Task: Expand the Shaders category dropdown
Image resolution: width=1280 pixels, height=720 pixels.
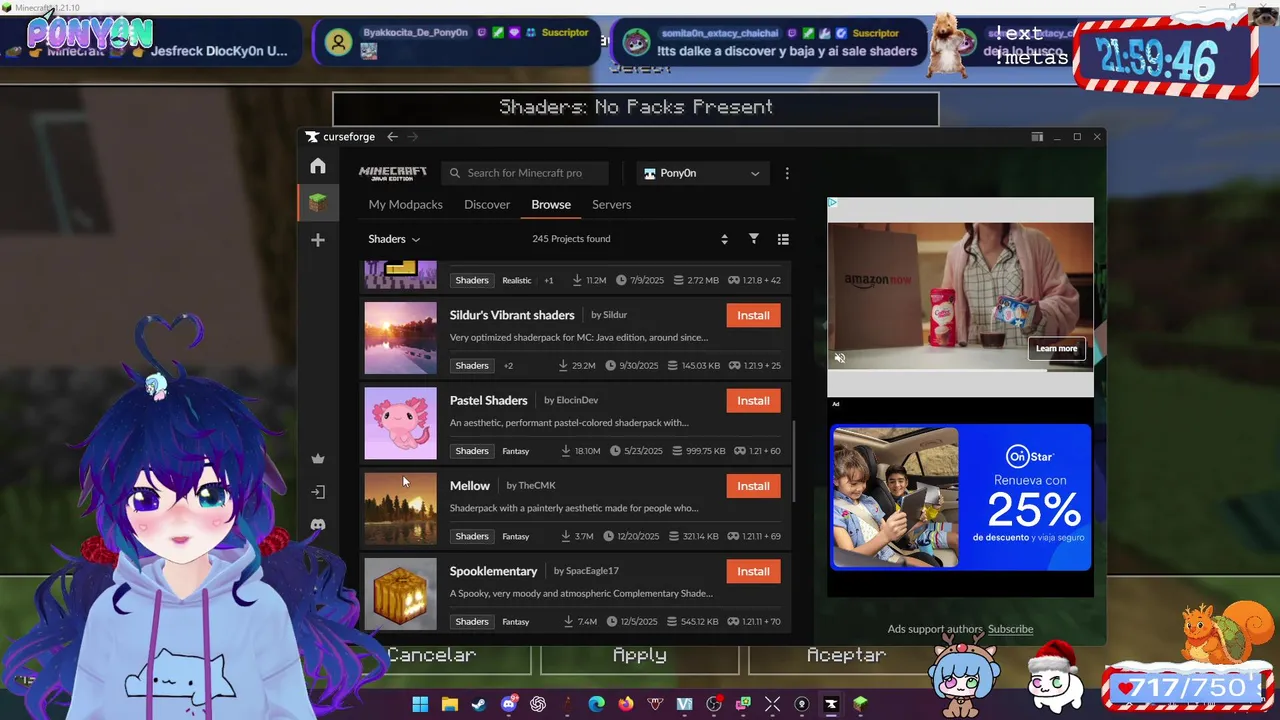Action: click(394, 239)
